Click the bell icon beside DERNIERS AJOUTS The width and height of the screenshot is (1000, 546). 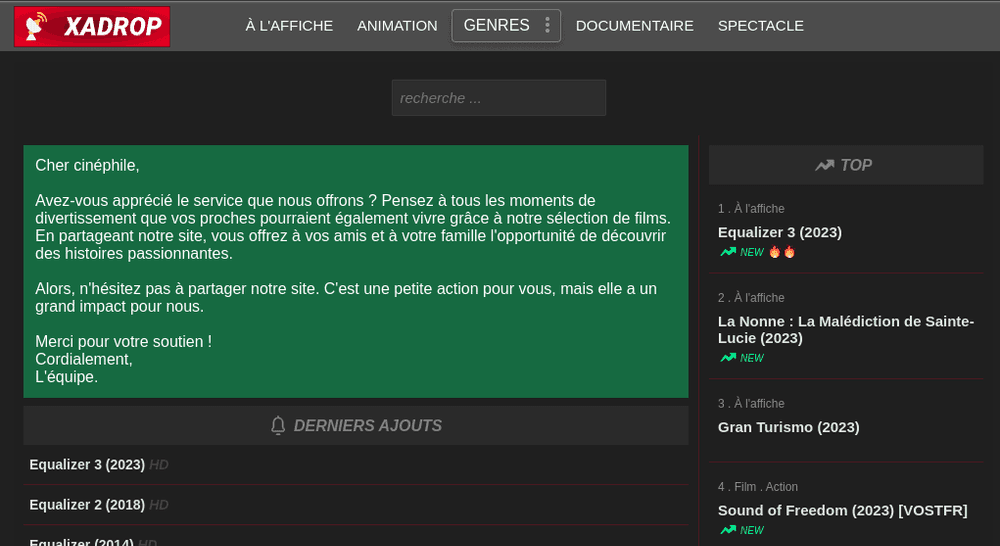pyautogui.click(x=277, y=425)
